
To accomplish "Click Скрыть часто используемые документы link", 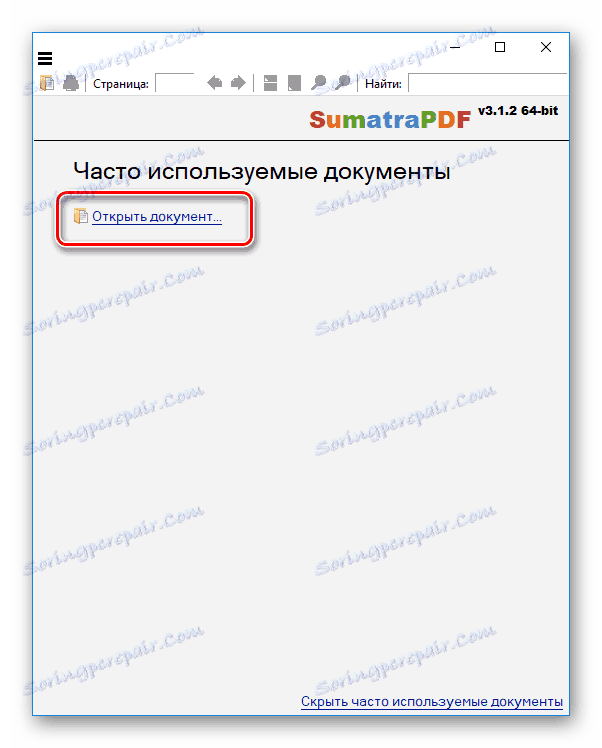I will (x=432, y=702).
